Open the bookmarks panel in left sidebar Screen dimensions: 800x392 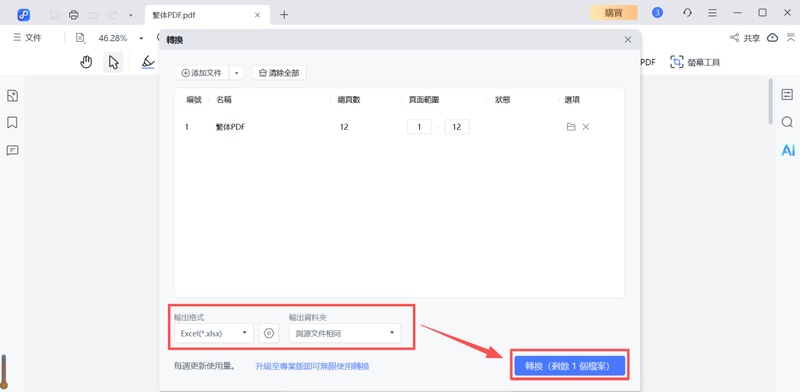tap(12, 122)
